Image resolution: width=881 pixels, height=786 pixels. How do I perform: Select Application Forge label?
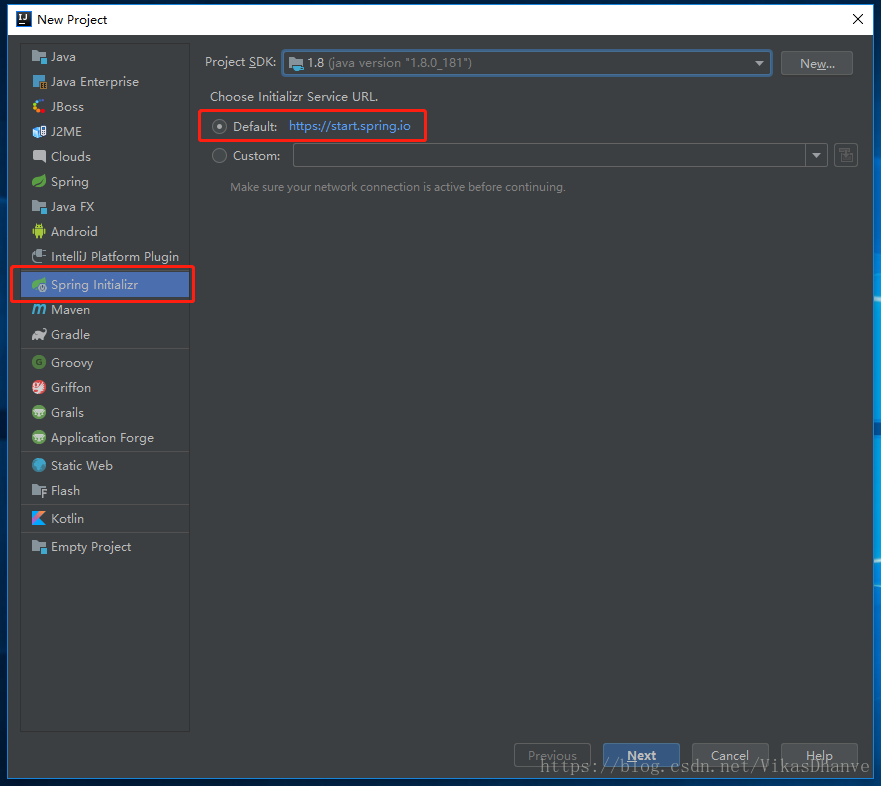click(x=102, y=438)
